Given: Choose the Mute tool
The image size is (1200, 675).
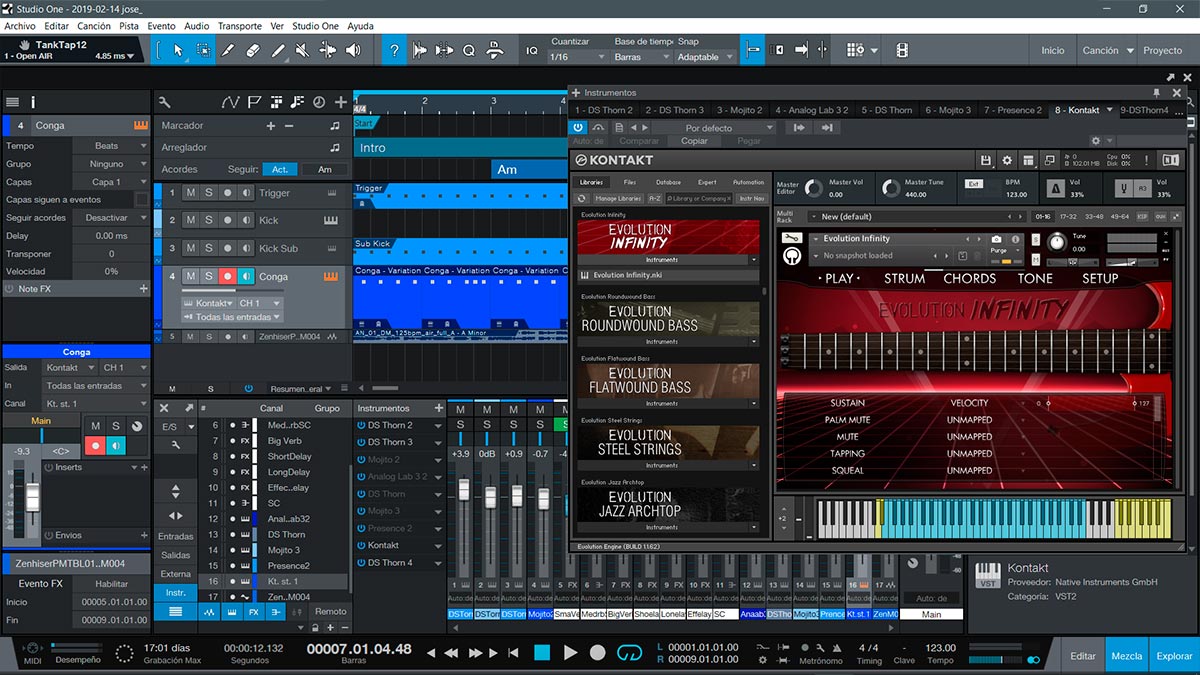Looking at the screenshot, I should [x=303, y=50].
